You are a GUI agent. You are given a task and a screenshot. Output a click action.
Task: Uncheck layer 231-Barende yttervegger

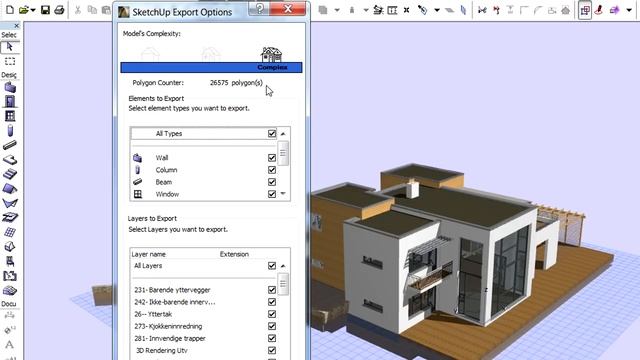(x=272, y=290)
